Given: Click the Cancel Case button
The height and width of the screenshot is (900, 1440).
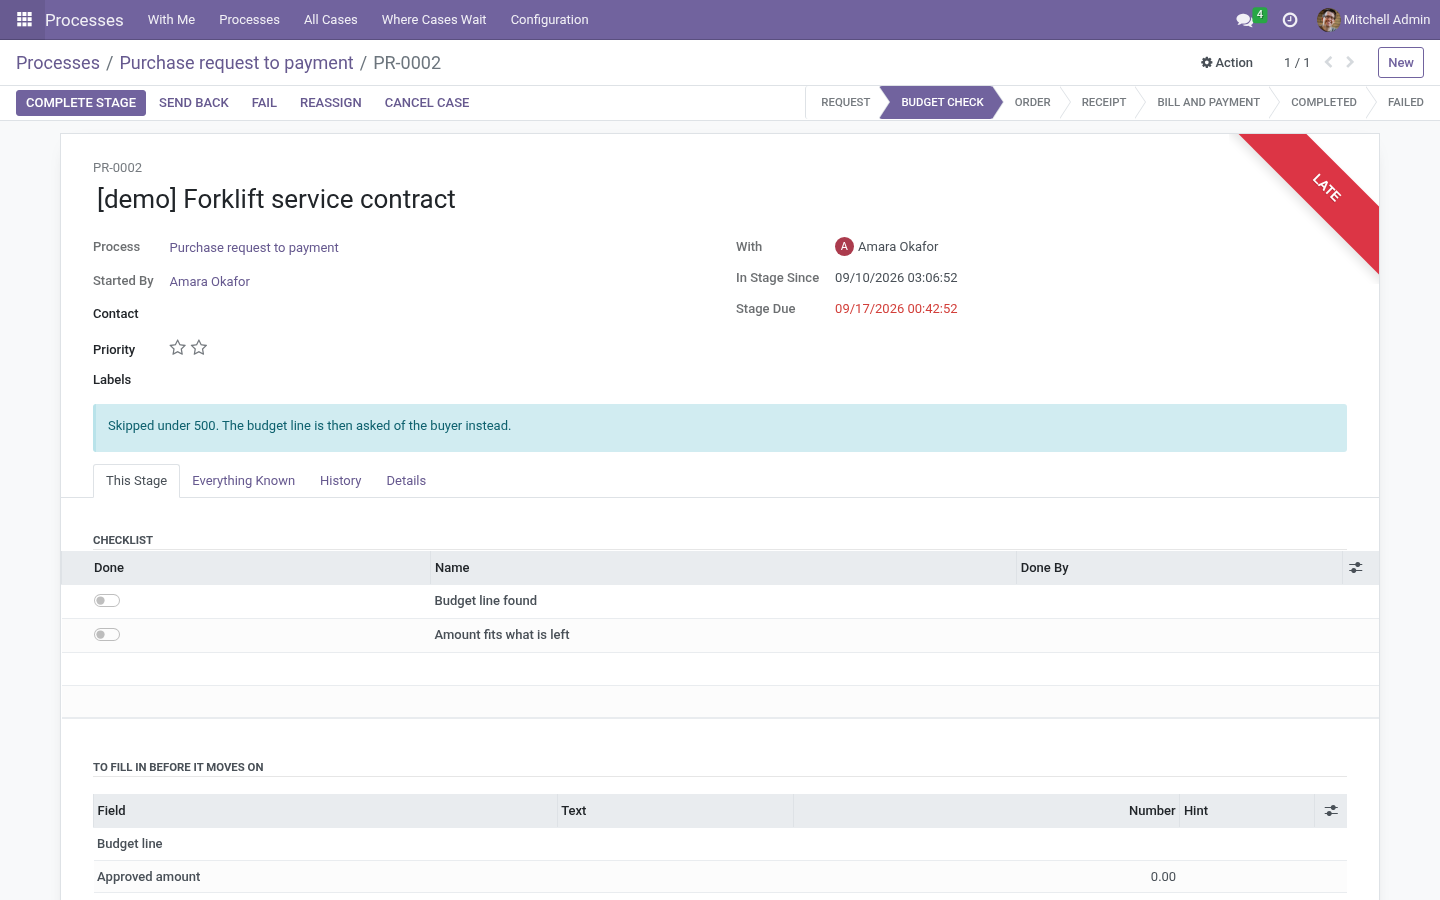Looking at the screenshot, I should click(427, 103).
